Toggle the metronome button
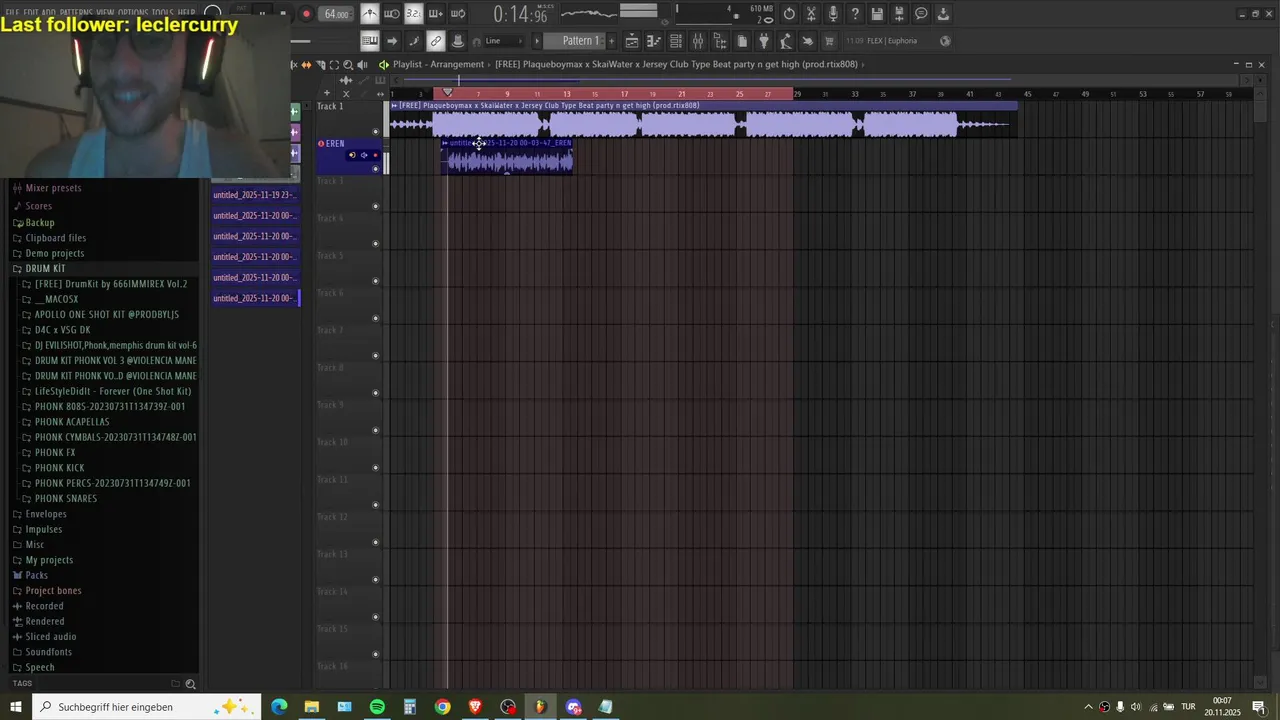The height and width of the screenshot is (720, 1280). pyautogui.click(x=370, y=14)
